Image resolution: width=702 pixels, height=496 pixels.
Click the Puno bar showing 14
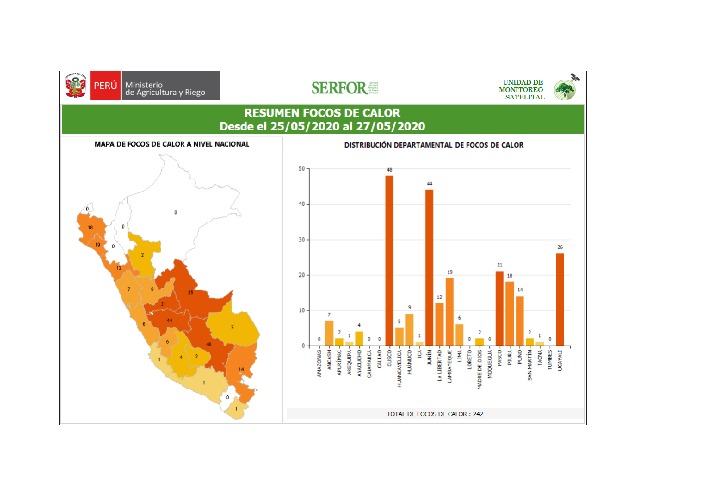coord(520,320)
